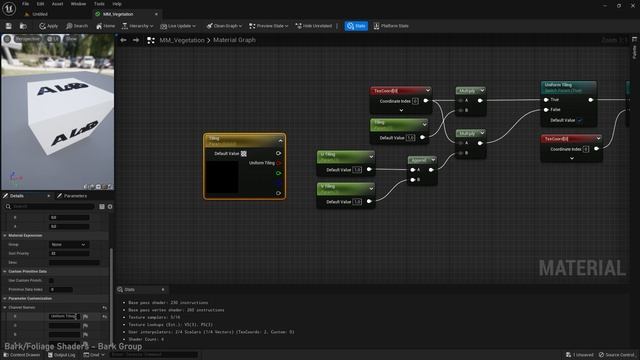Collapse the Material Expression section
Screen dimensions: 640x360
click(5, 236)
